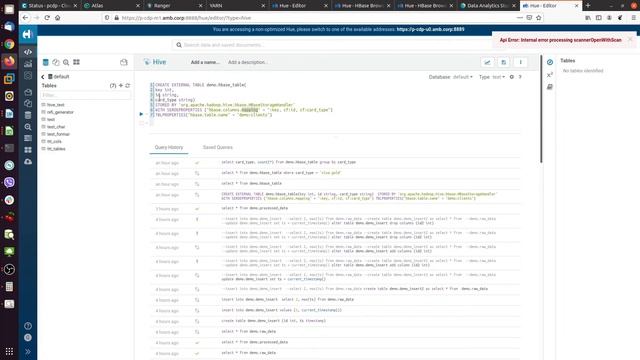Open the Assistant icon in right panel
The width and height of the screenshot is (640, 360).
pos(550,62)
